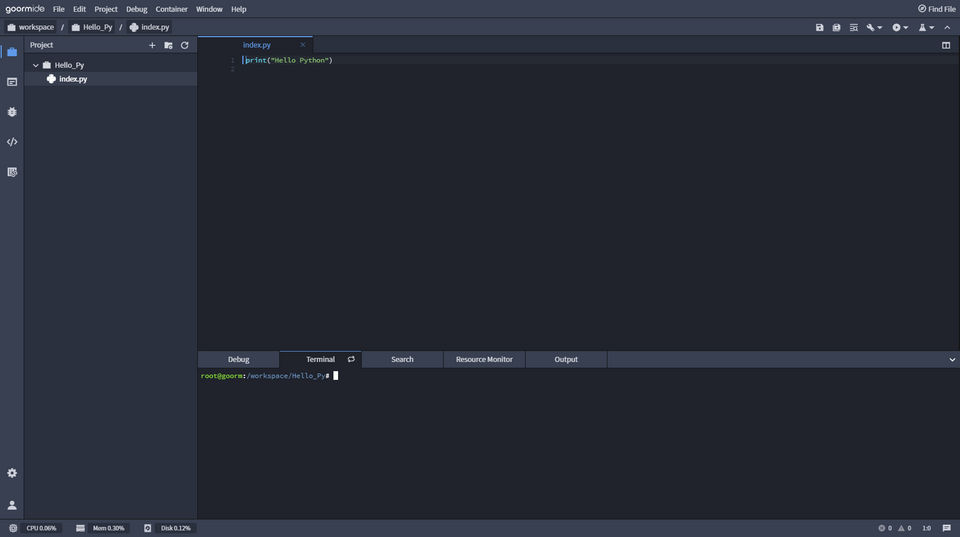This screenshot has width=960, height=537.
Task: Click cursor position 1:0 in status bar
Action: click(x=926, y=528)
